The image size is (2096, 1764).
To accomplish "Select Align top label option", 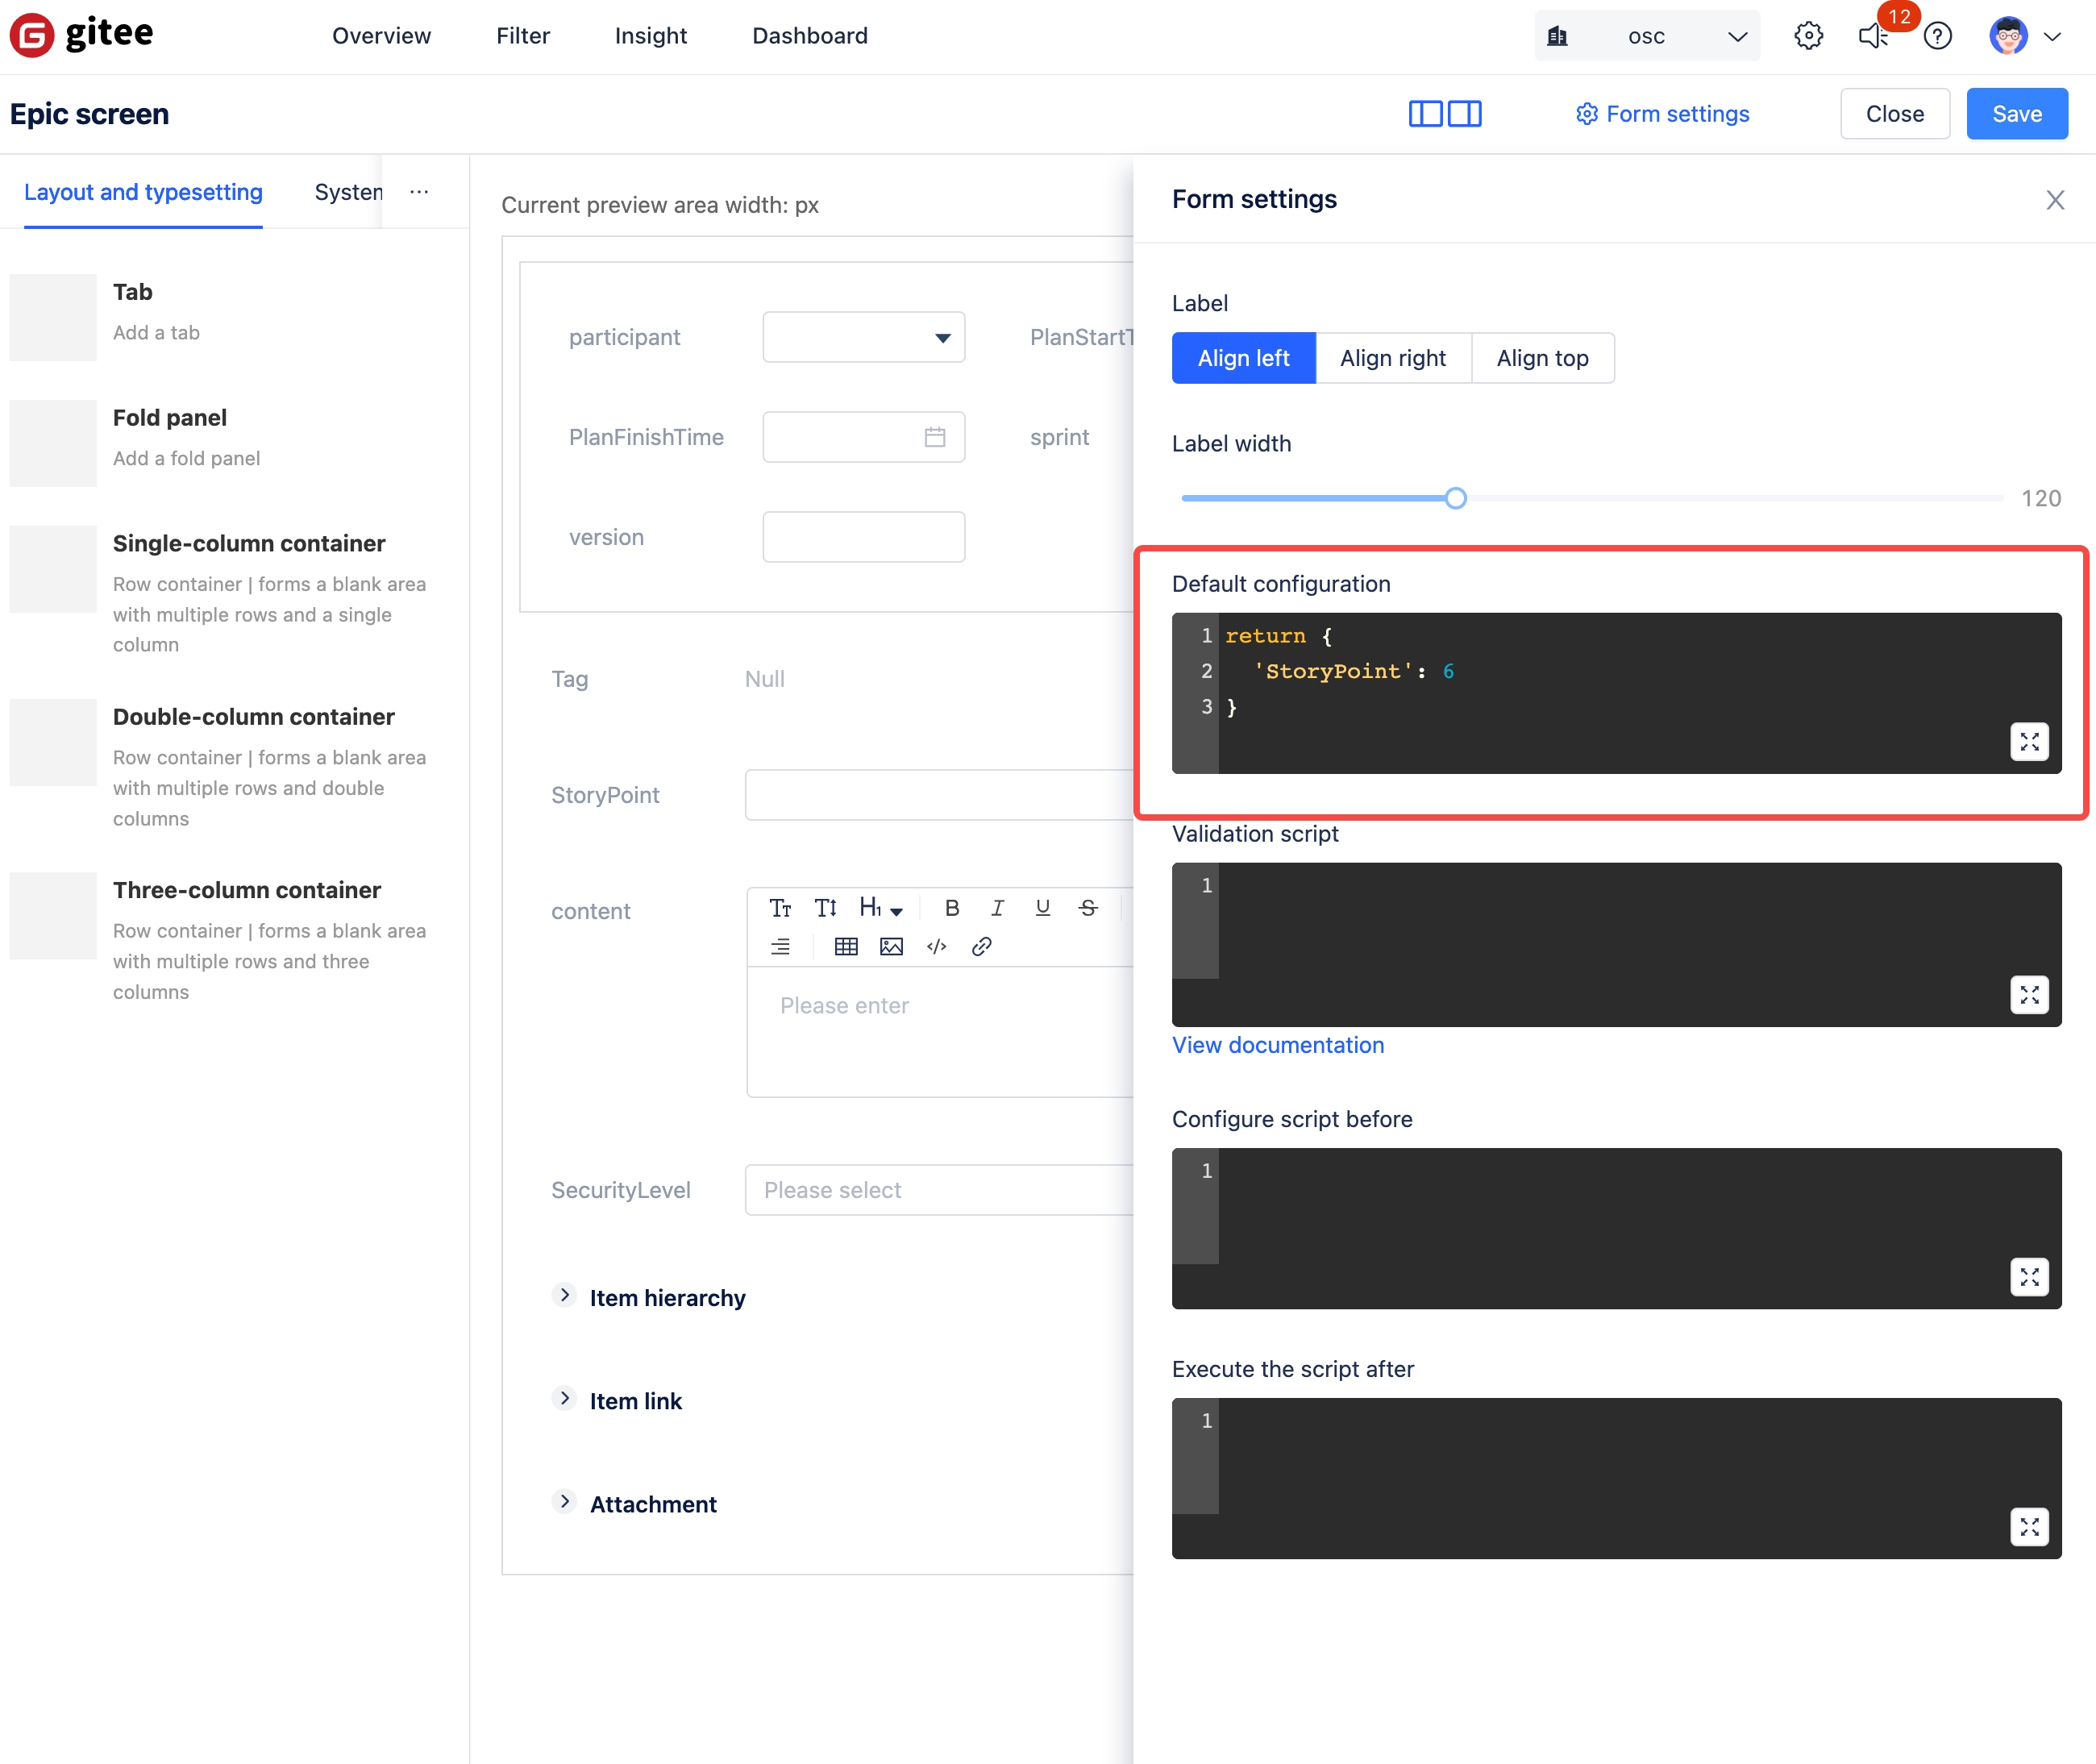I will coord(1541,358).
